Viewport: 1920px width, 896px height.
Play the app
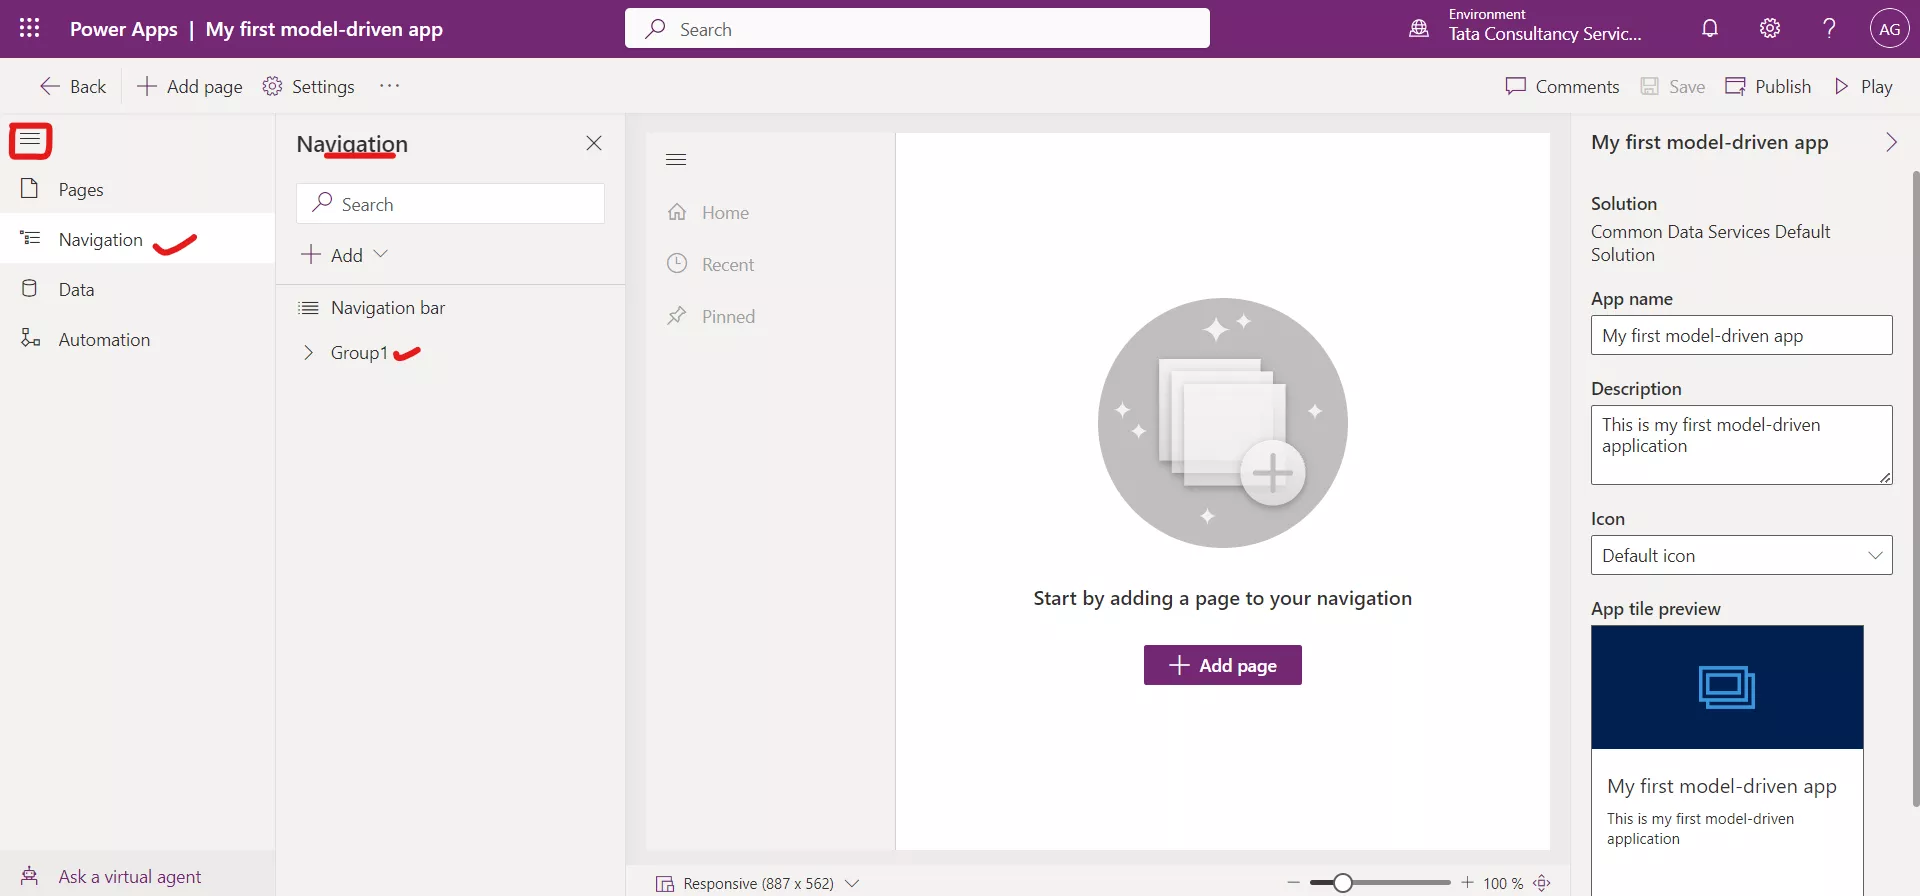[1863, 86]
